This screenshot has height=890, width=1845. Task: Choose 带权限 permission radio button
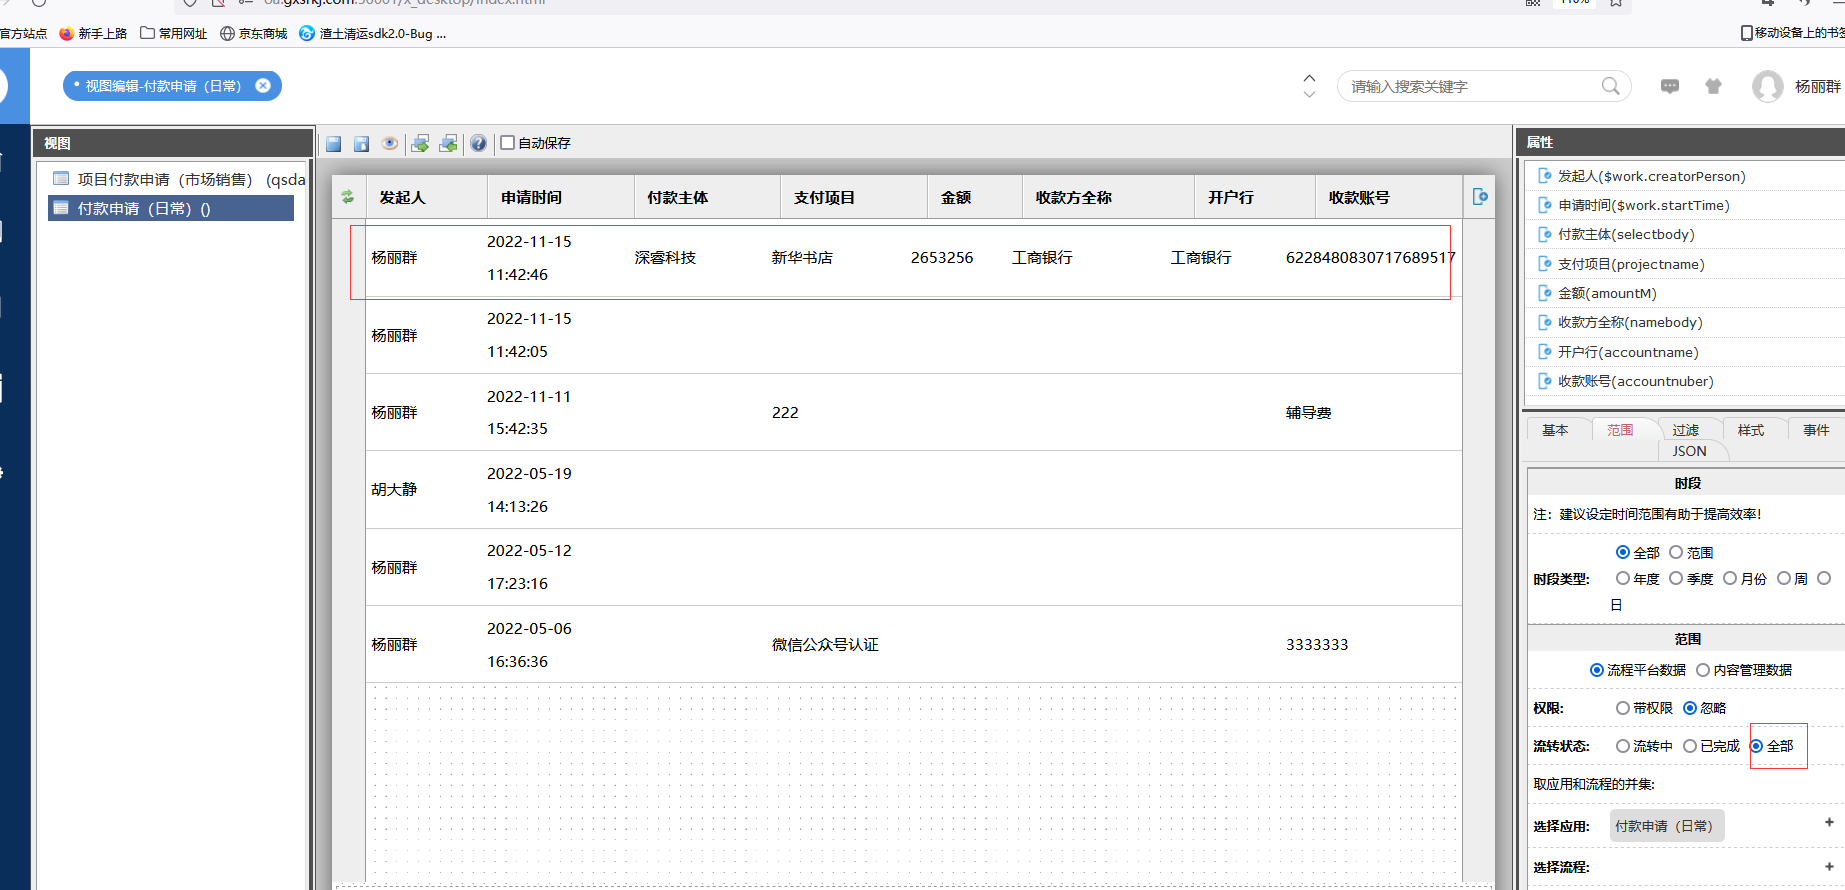pos(1623,708)
